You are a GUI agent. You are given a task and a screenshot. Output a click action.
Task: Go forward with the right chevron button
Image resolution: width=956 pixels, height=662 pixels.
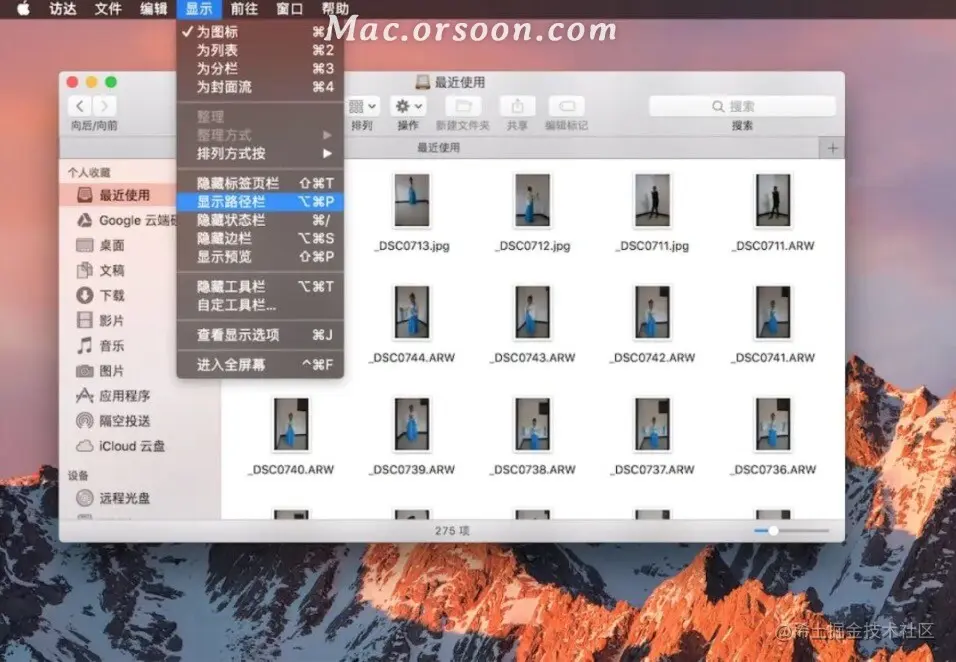click(104, 106)
